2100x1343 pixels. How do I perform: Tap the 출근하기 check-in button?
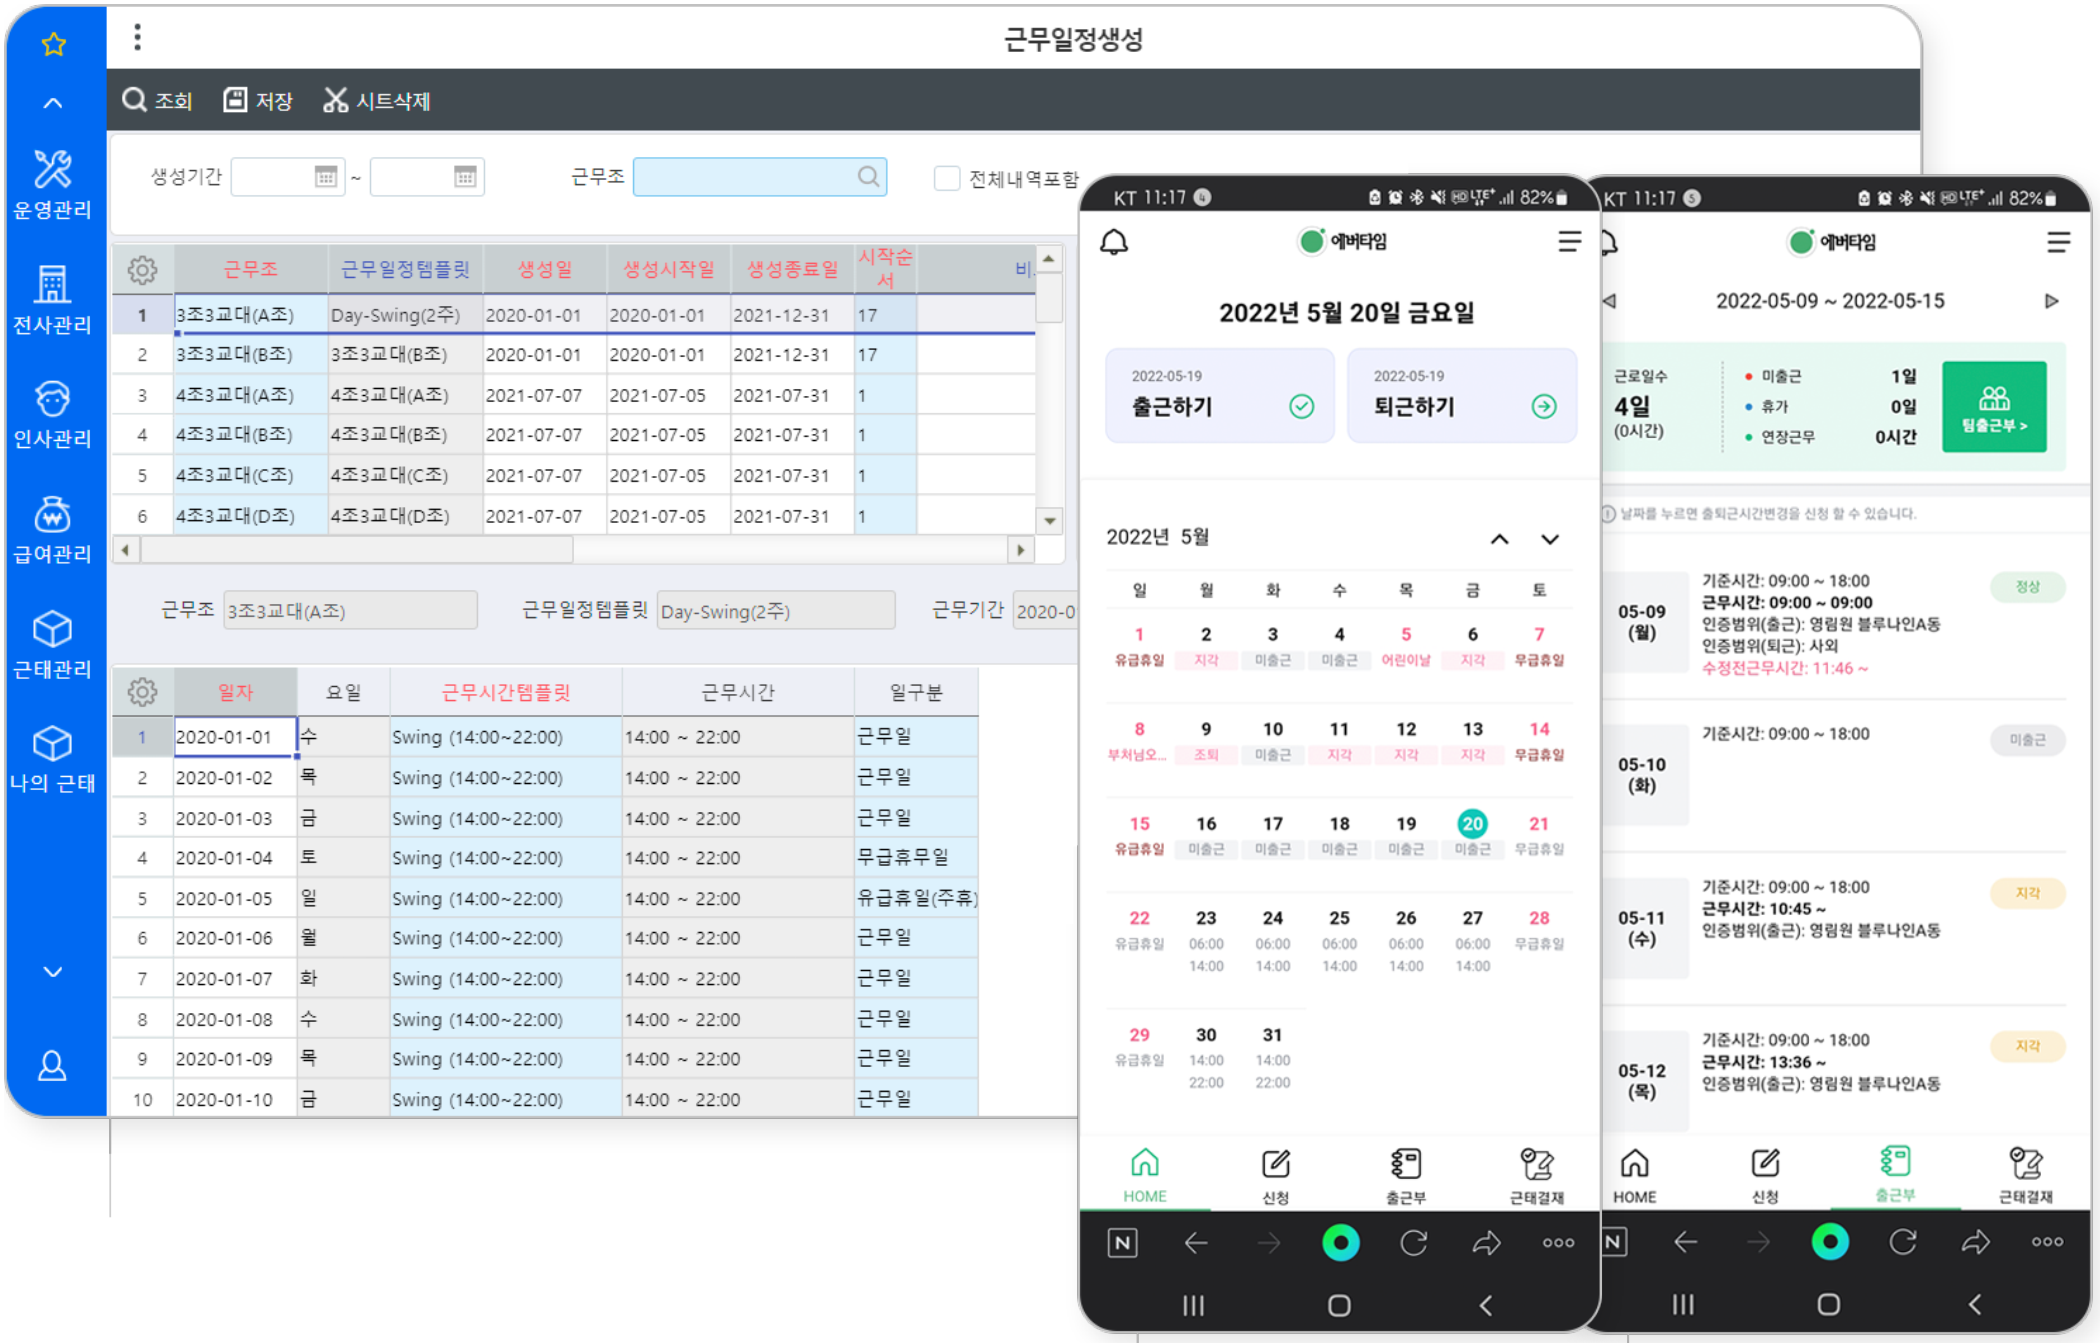1219,395
